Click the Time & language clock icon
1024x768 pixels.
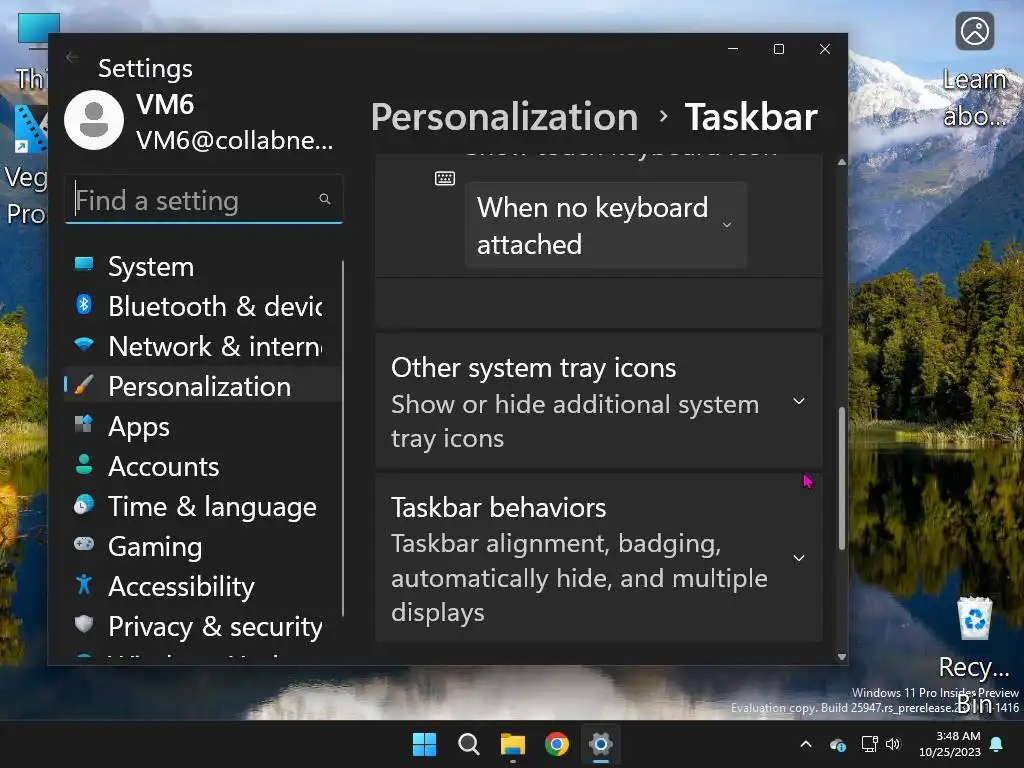(84, 504)
